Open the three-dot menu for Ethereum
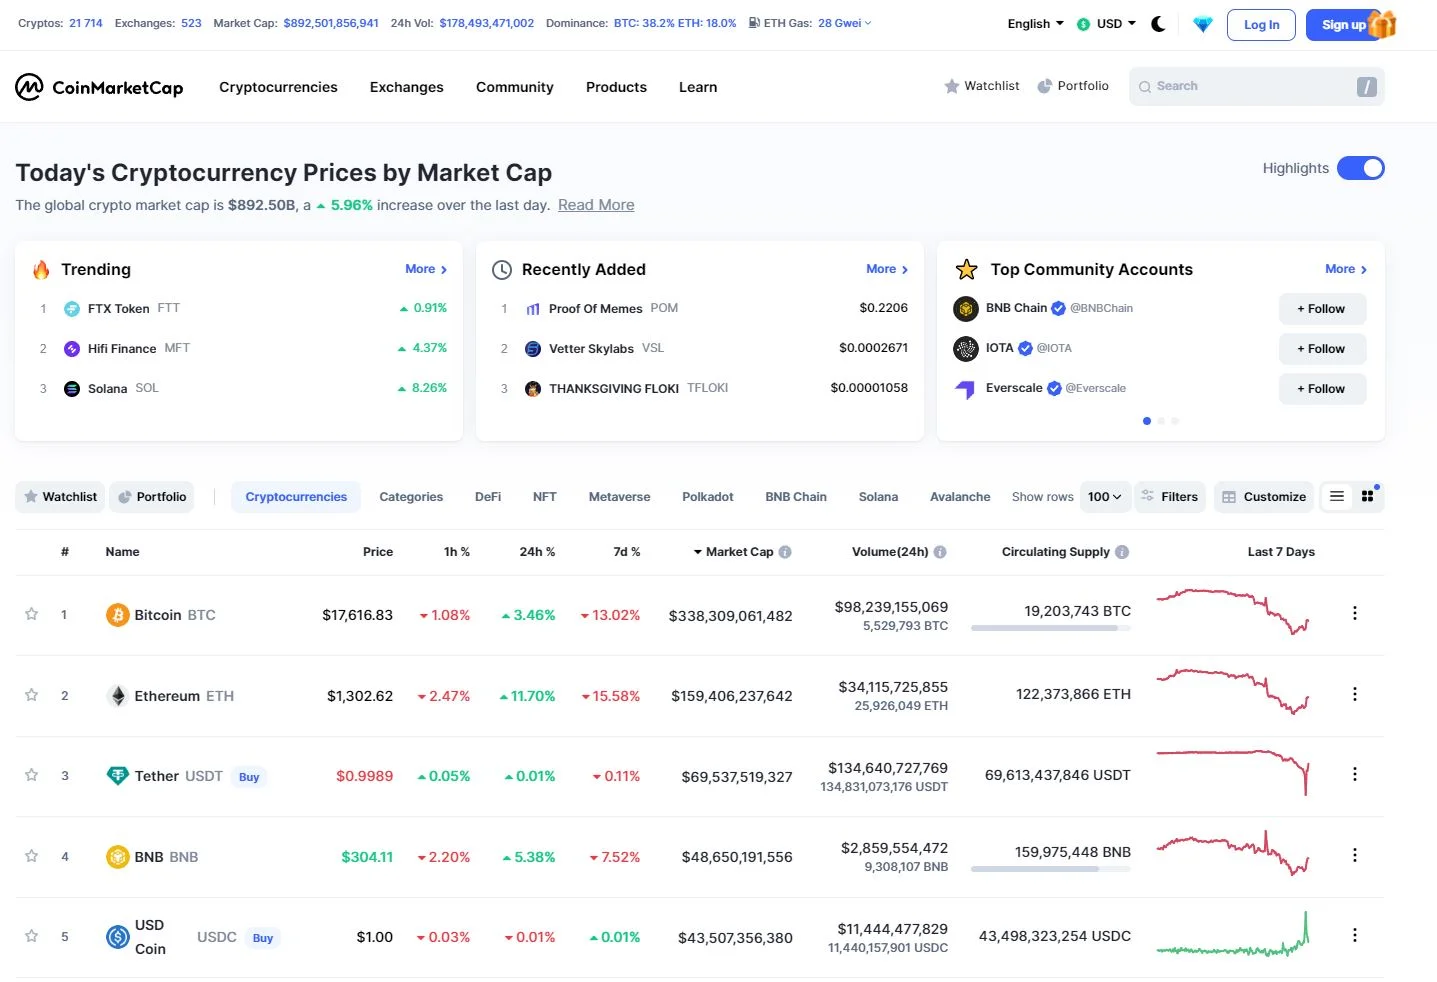 tap(1355, 694)
